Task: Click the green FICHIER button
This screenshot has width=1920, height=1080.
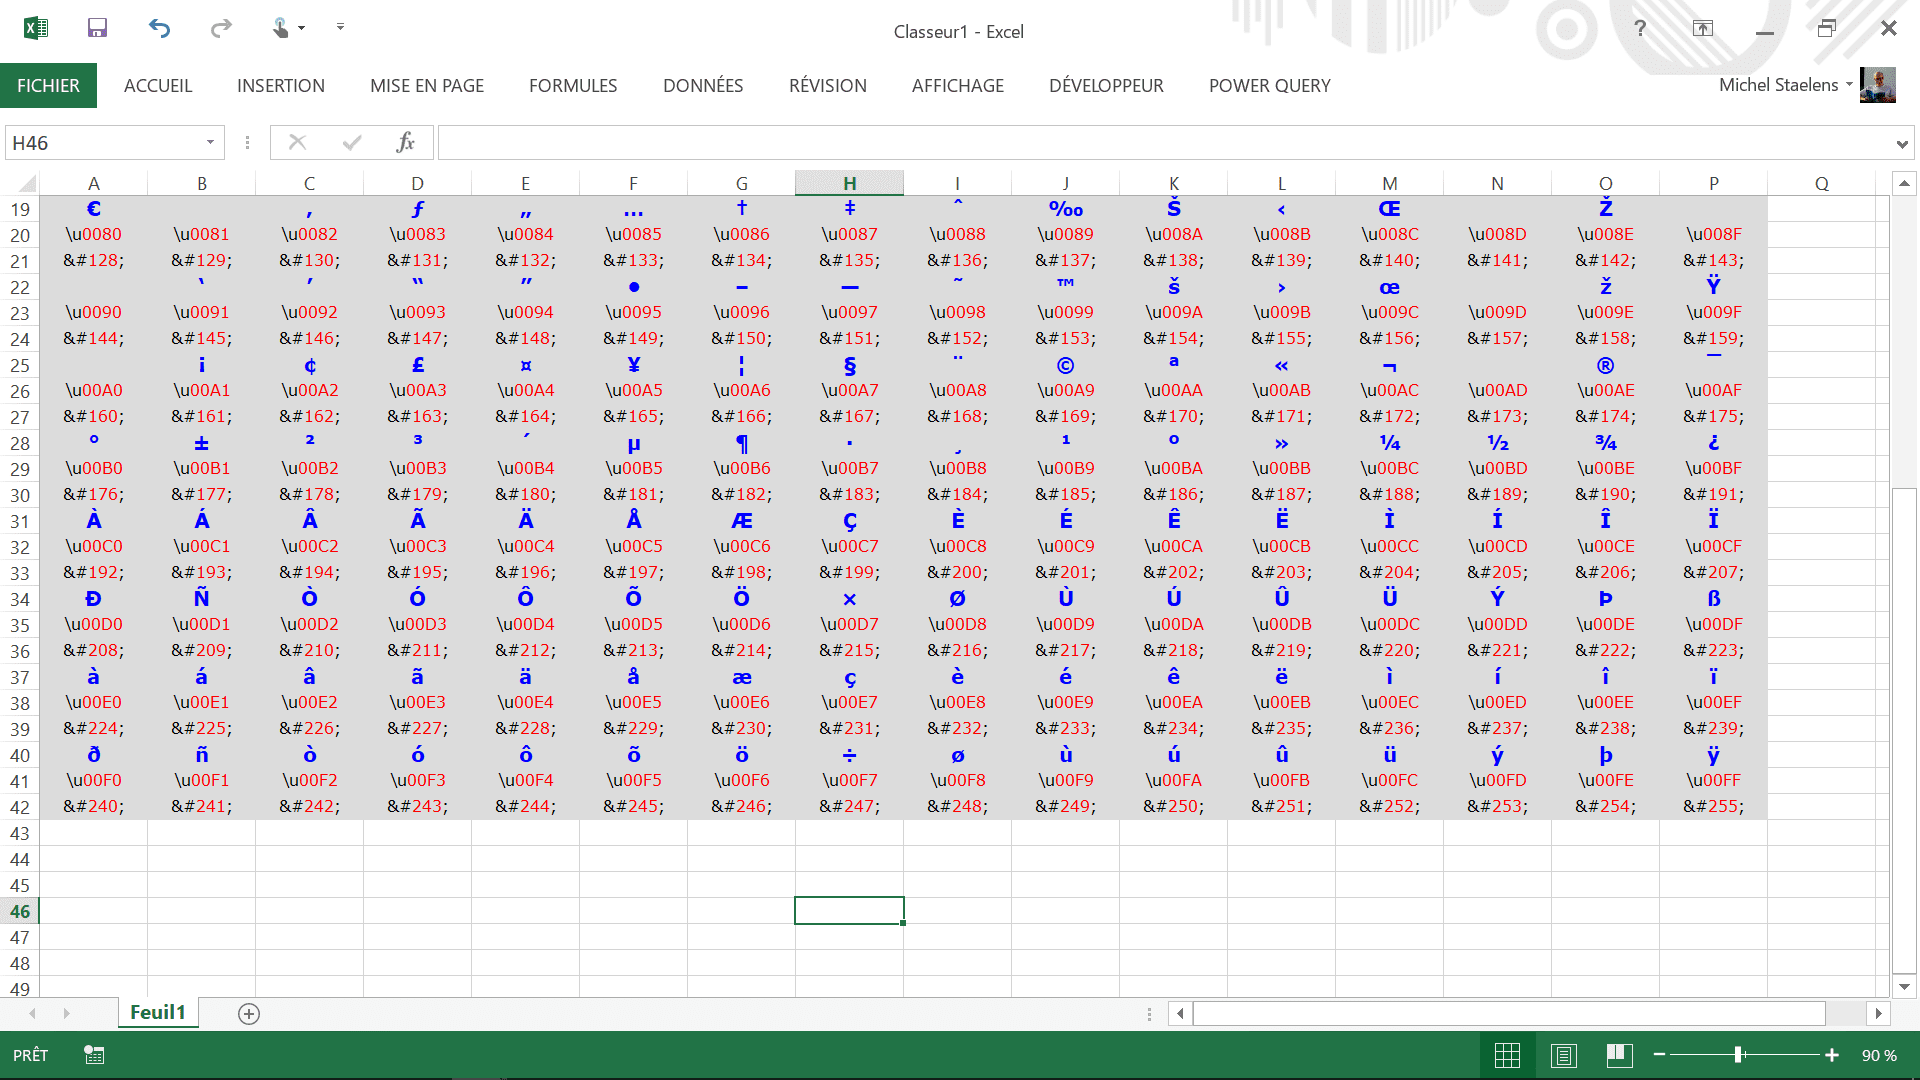Action: pyautogui.click(x=48, y=86)
